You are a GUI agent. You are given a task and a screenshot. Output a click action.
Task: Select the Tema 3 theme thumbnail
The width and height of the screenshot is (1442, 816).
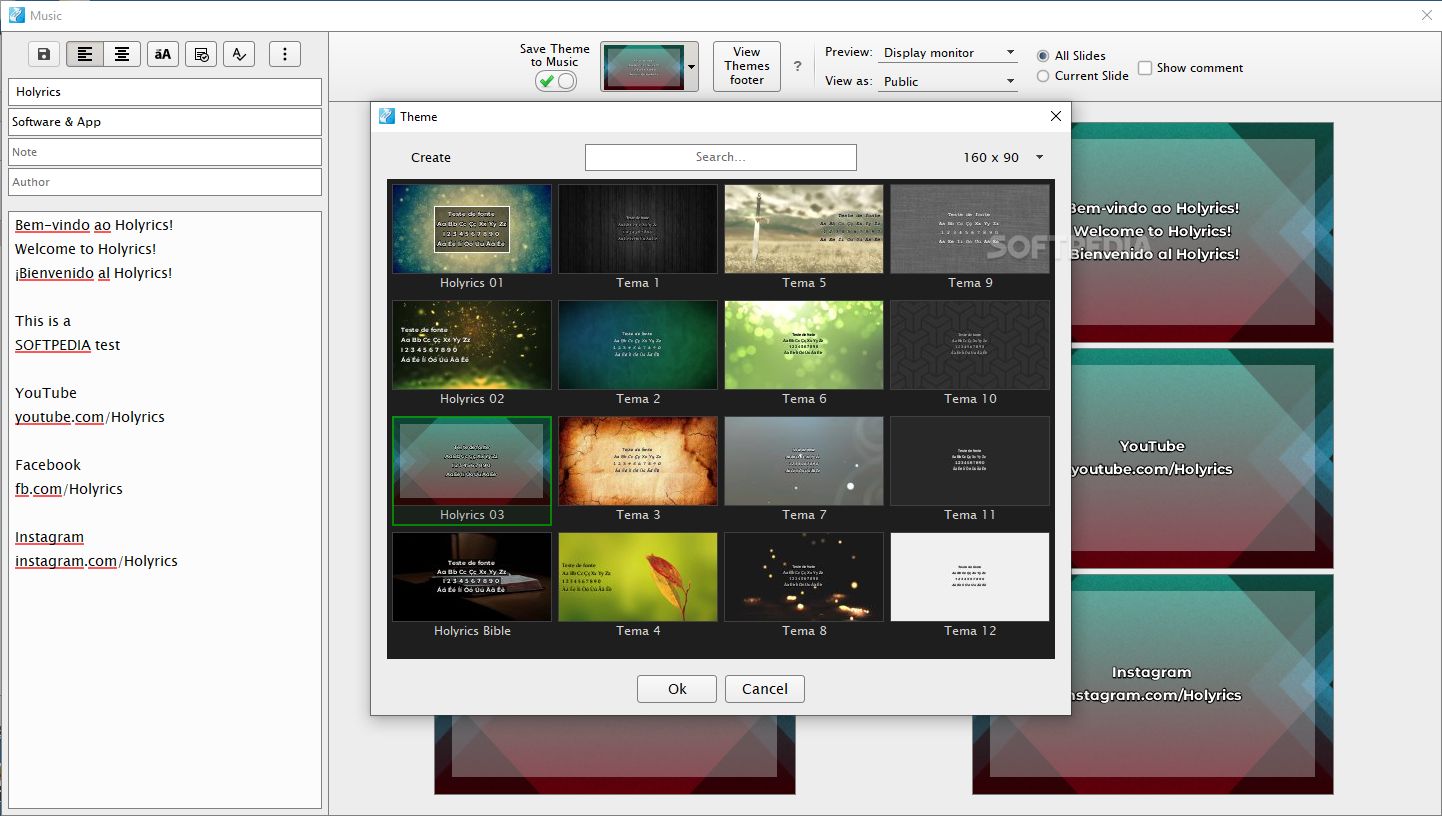point(638,461)
